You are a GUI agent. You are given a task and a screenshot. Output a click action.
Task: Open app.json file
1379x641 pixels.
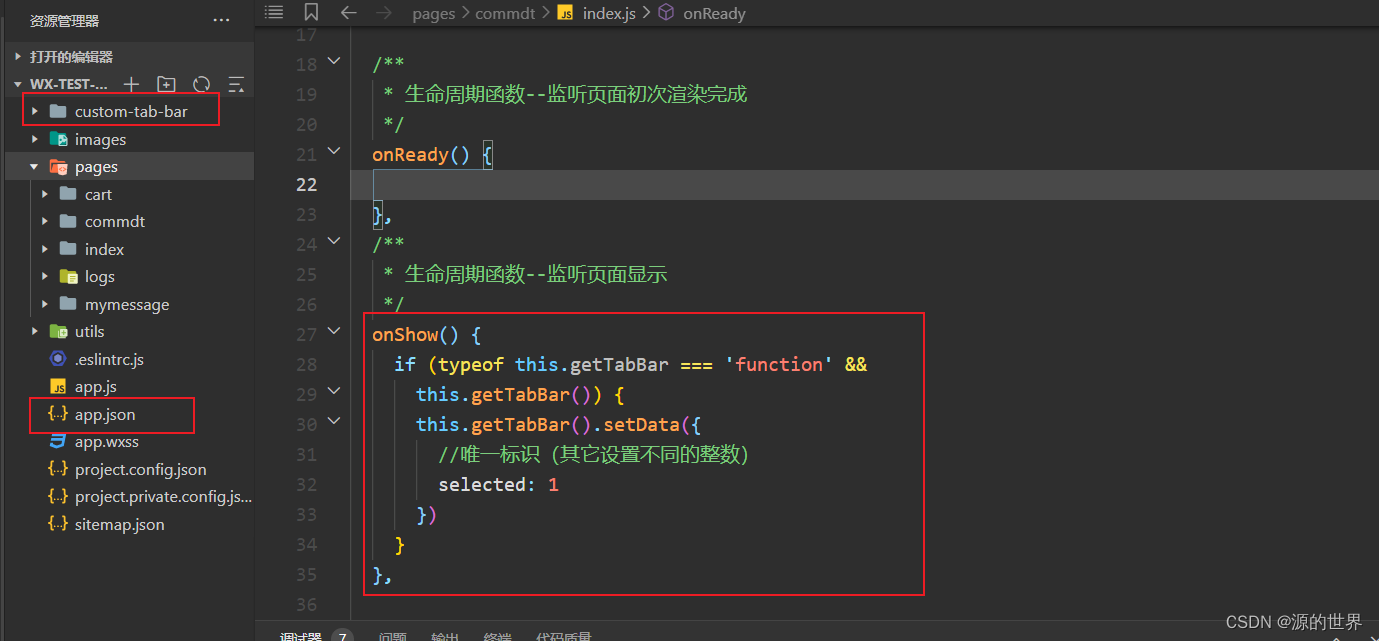point(105,414)
